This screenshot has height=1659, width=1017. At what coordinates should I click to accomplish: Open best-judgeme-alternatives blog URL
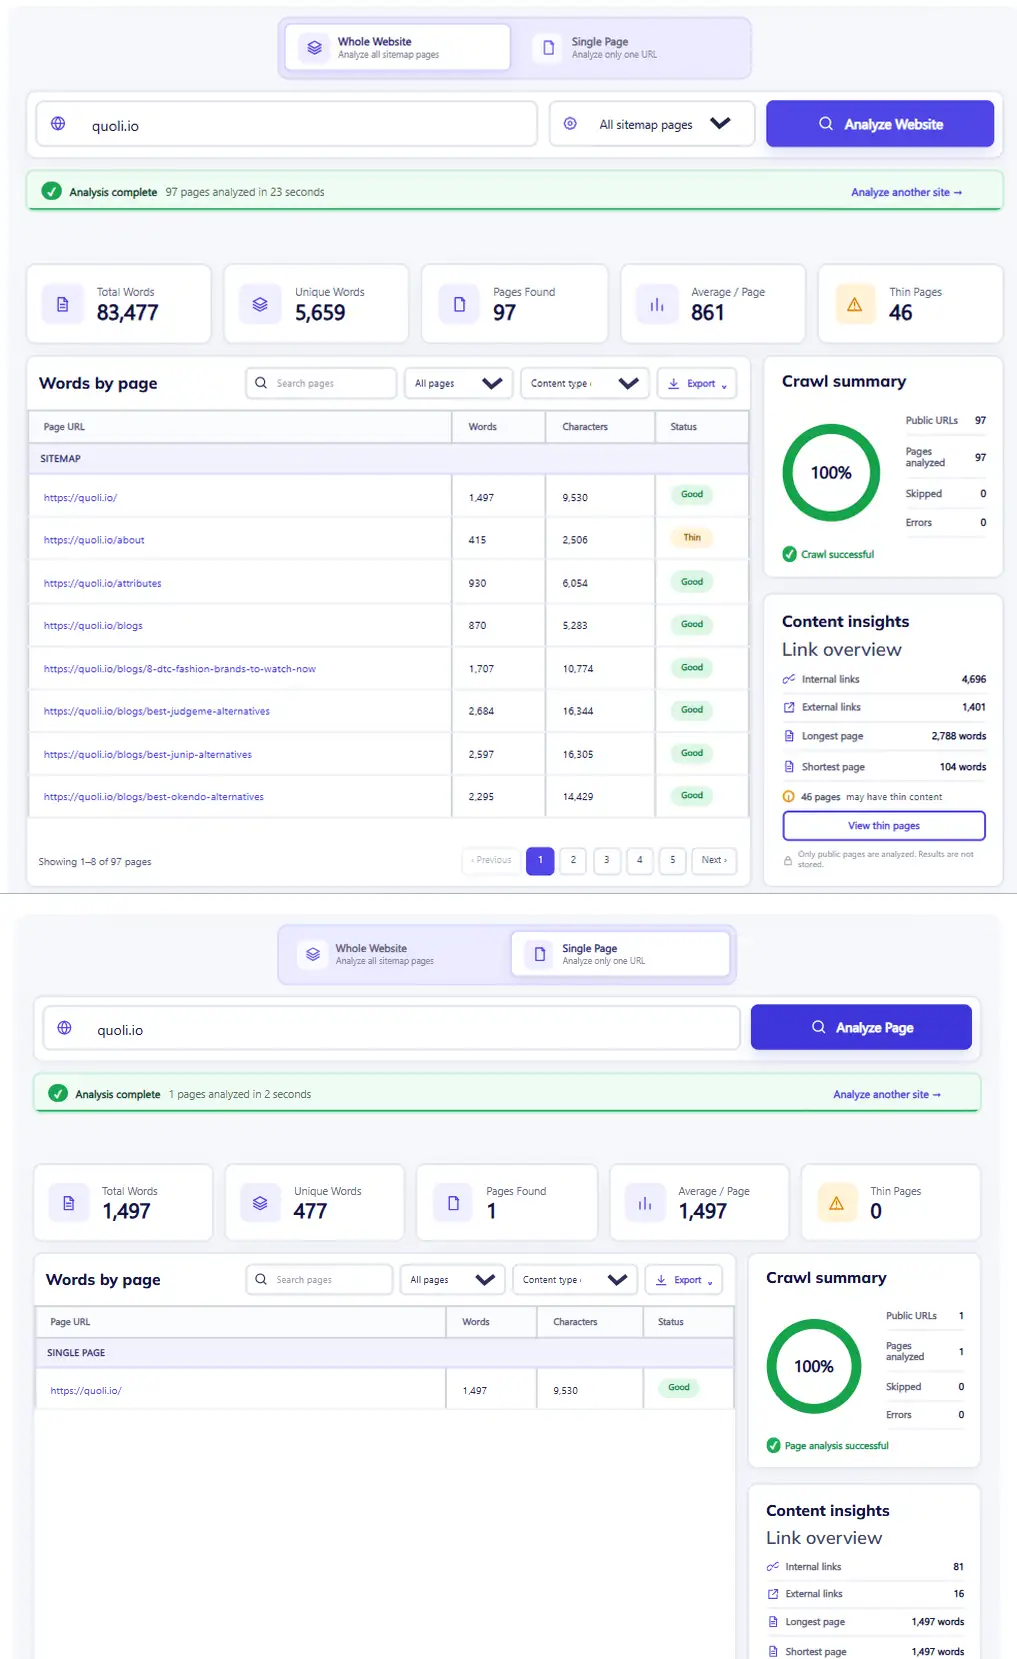tap(157, 711)
